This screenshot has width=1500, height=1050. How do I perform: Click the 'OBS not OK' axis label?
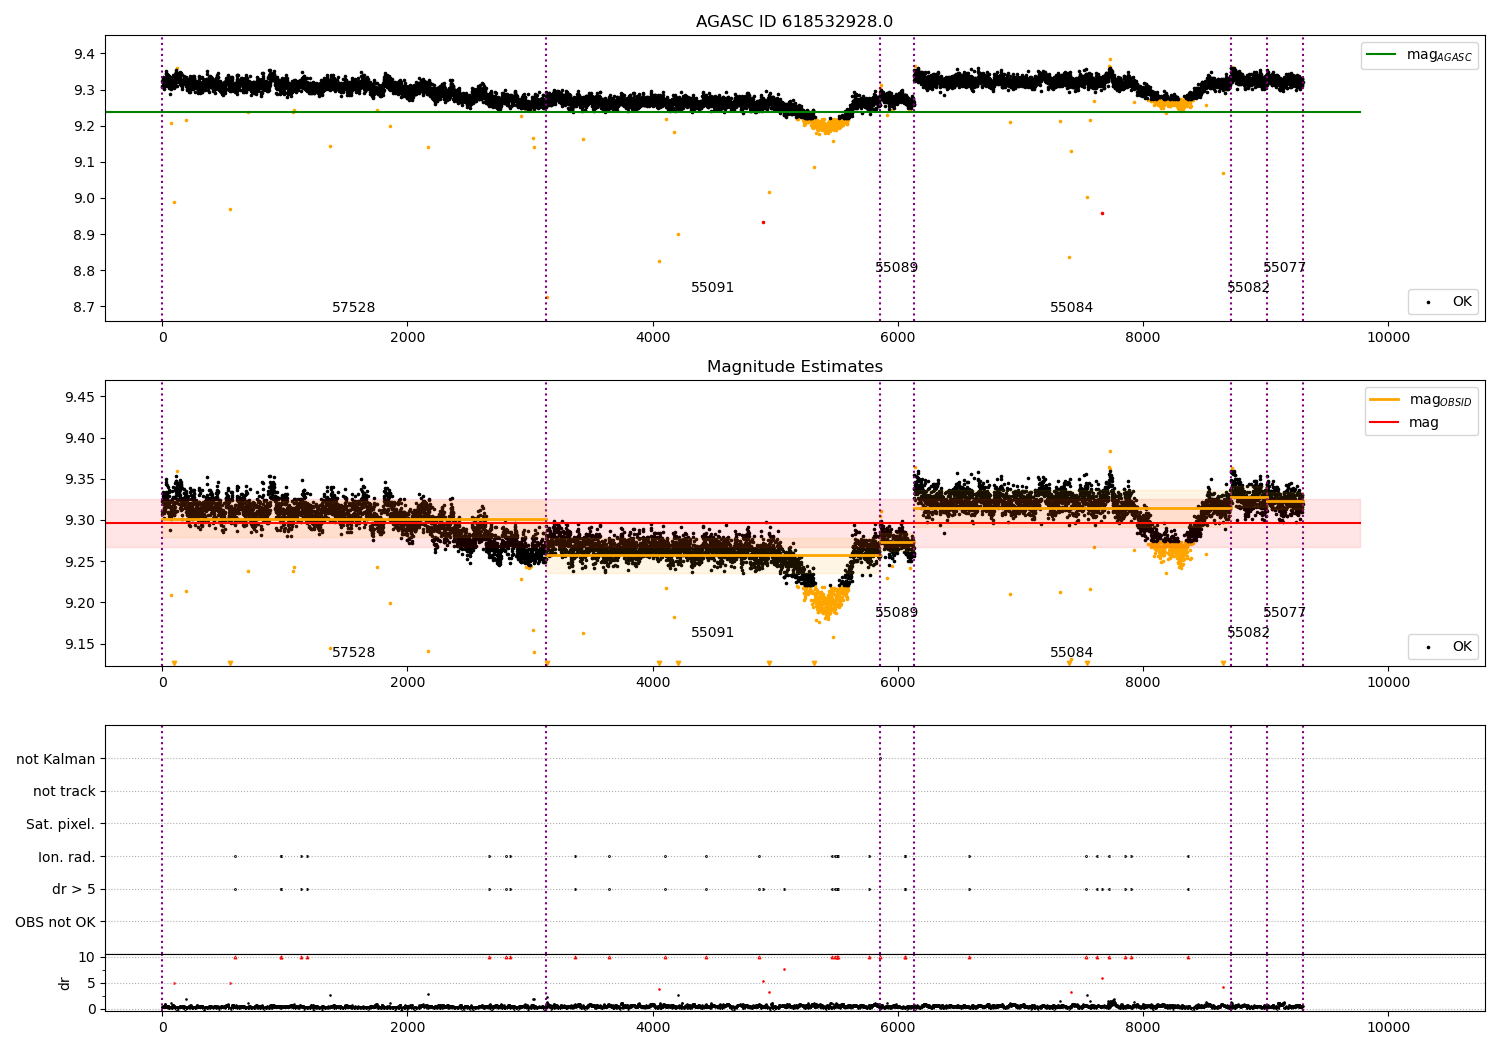(56, 922)
